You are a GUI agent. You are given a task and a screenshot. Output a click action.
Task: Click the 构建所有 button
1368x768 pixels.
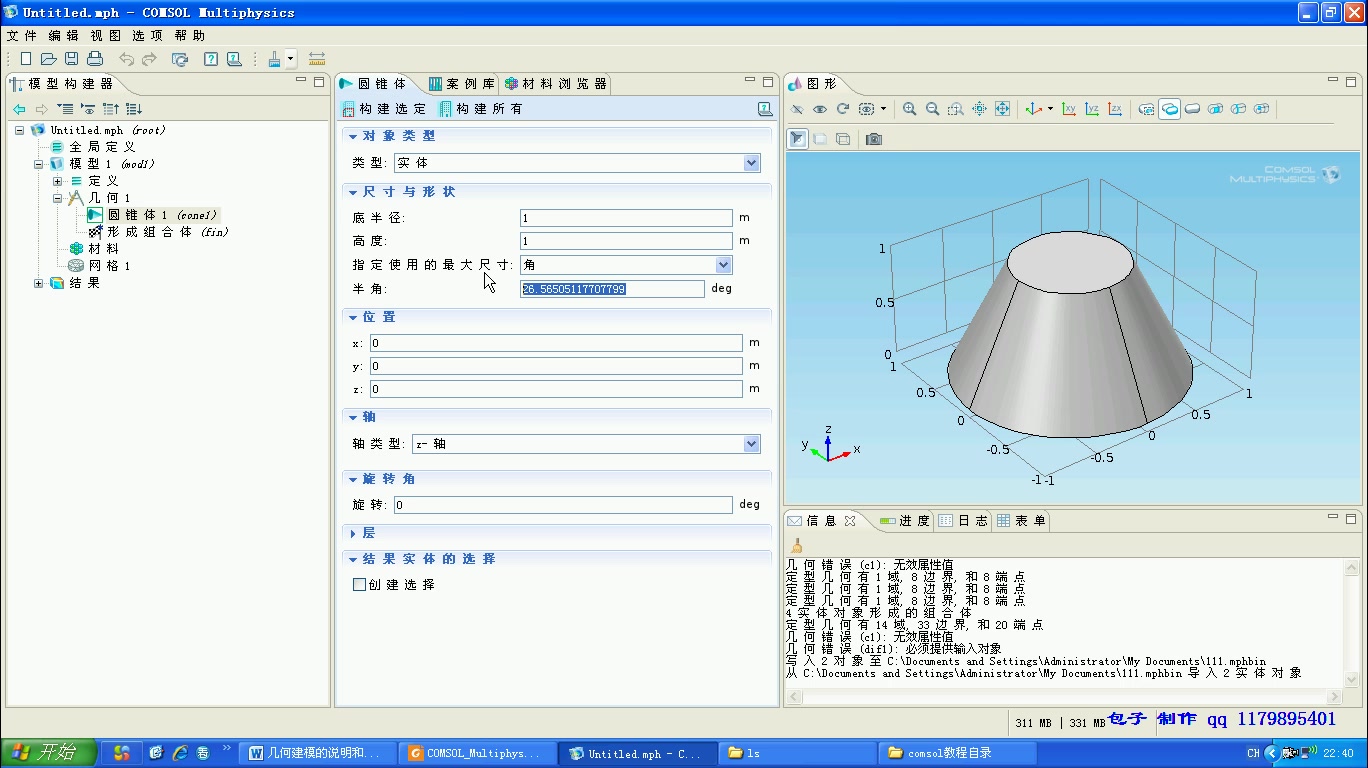480,109
